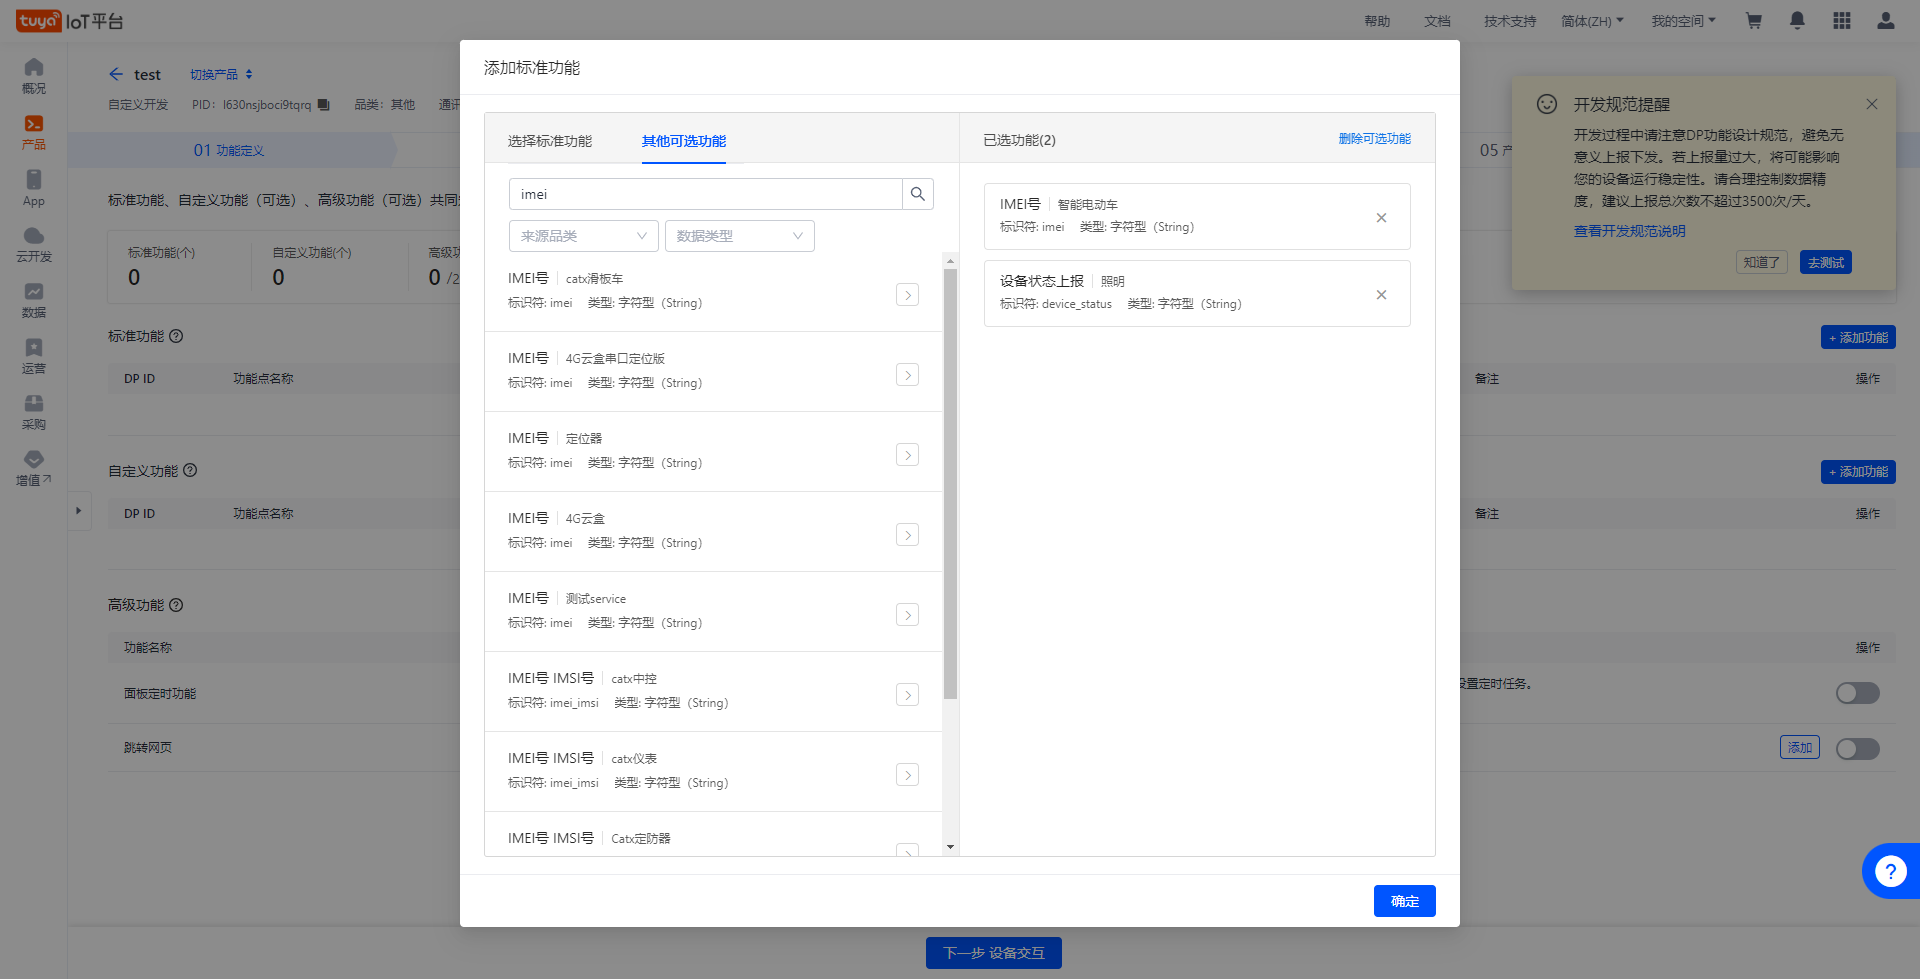Click the 确定 confirm button
The height and width of the screenshot is (979, 1920).
coord(1404,901)
